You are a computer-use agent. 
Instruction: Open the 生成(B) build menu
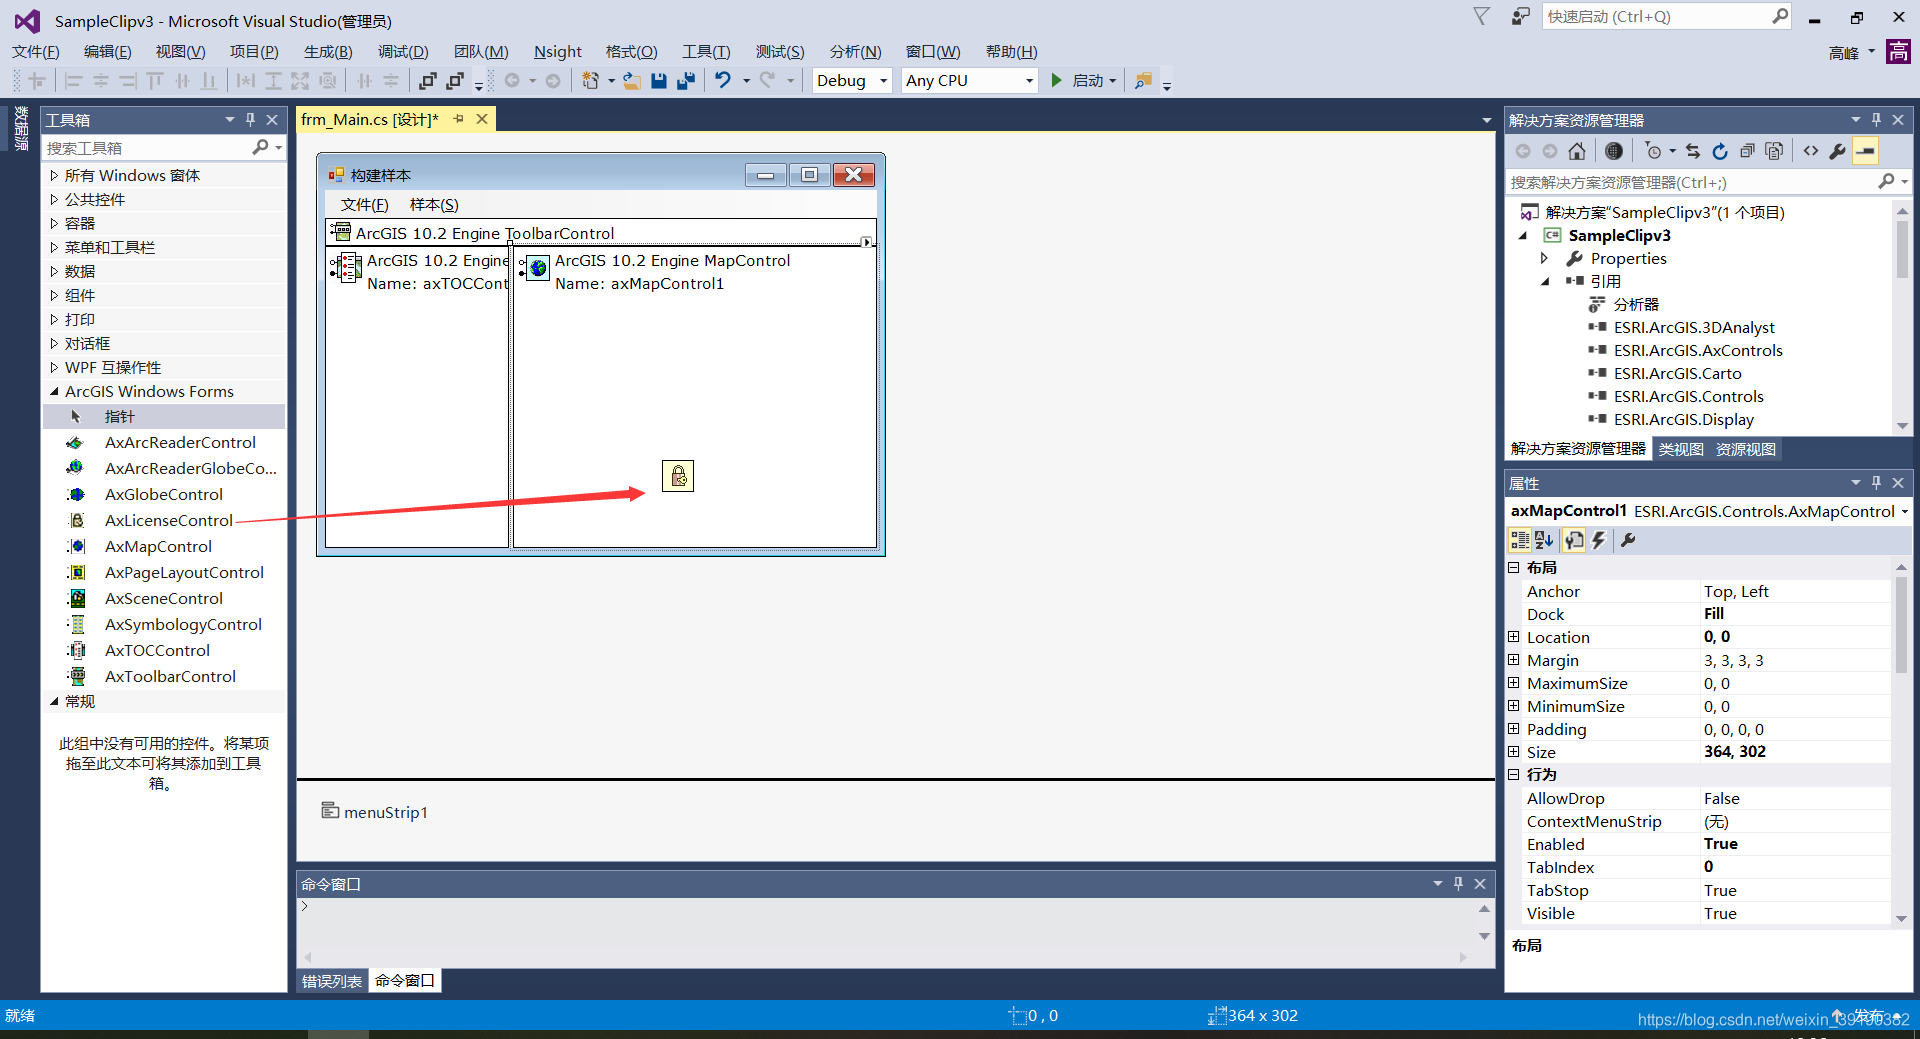pos(328,51)
